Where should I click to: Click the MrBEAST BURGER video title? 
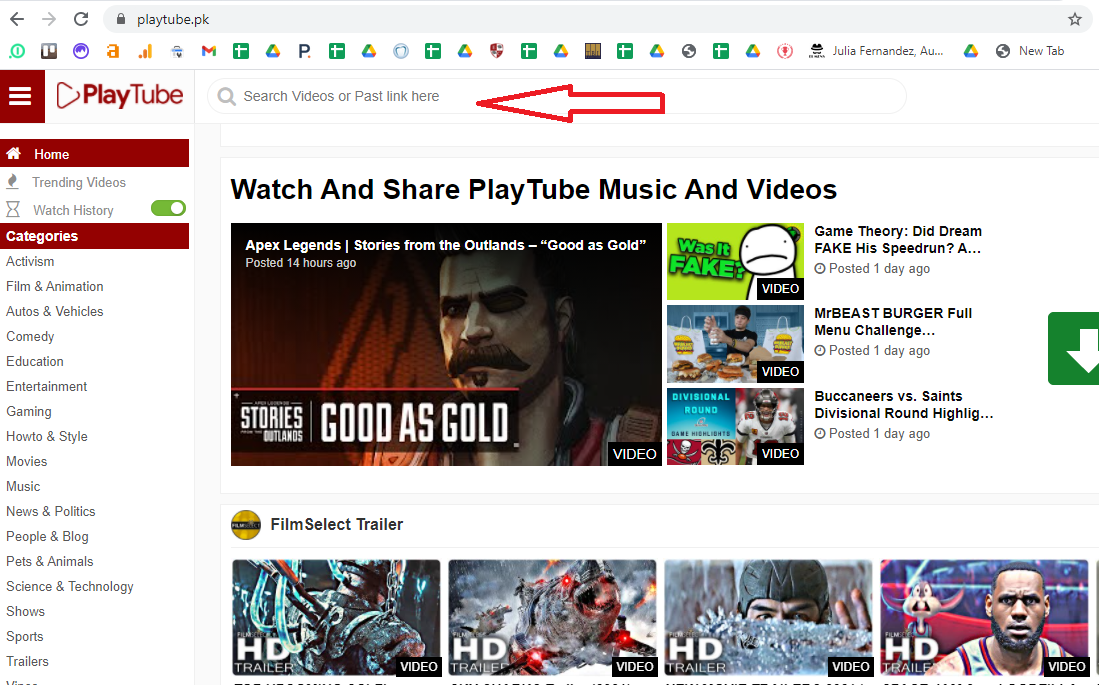click(x=893, y=321)
